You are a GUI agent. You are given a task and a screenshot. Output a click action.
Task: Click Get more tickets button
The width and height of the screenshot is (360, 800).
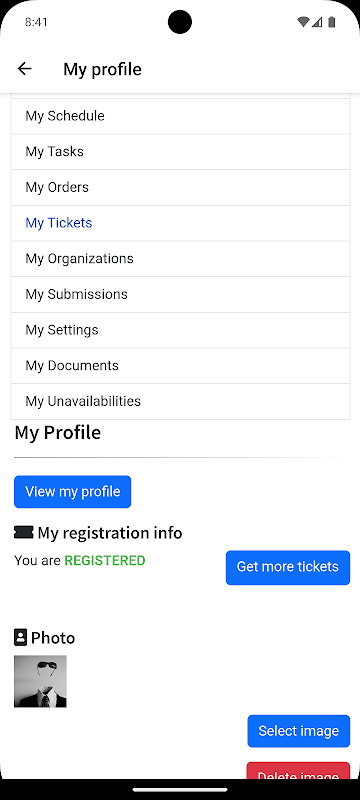(x=288, y=567)
